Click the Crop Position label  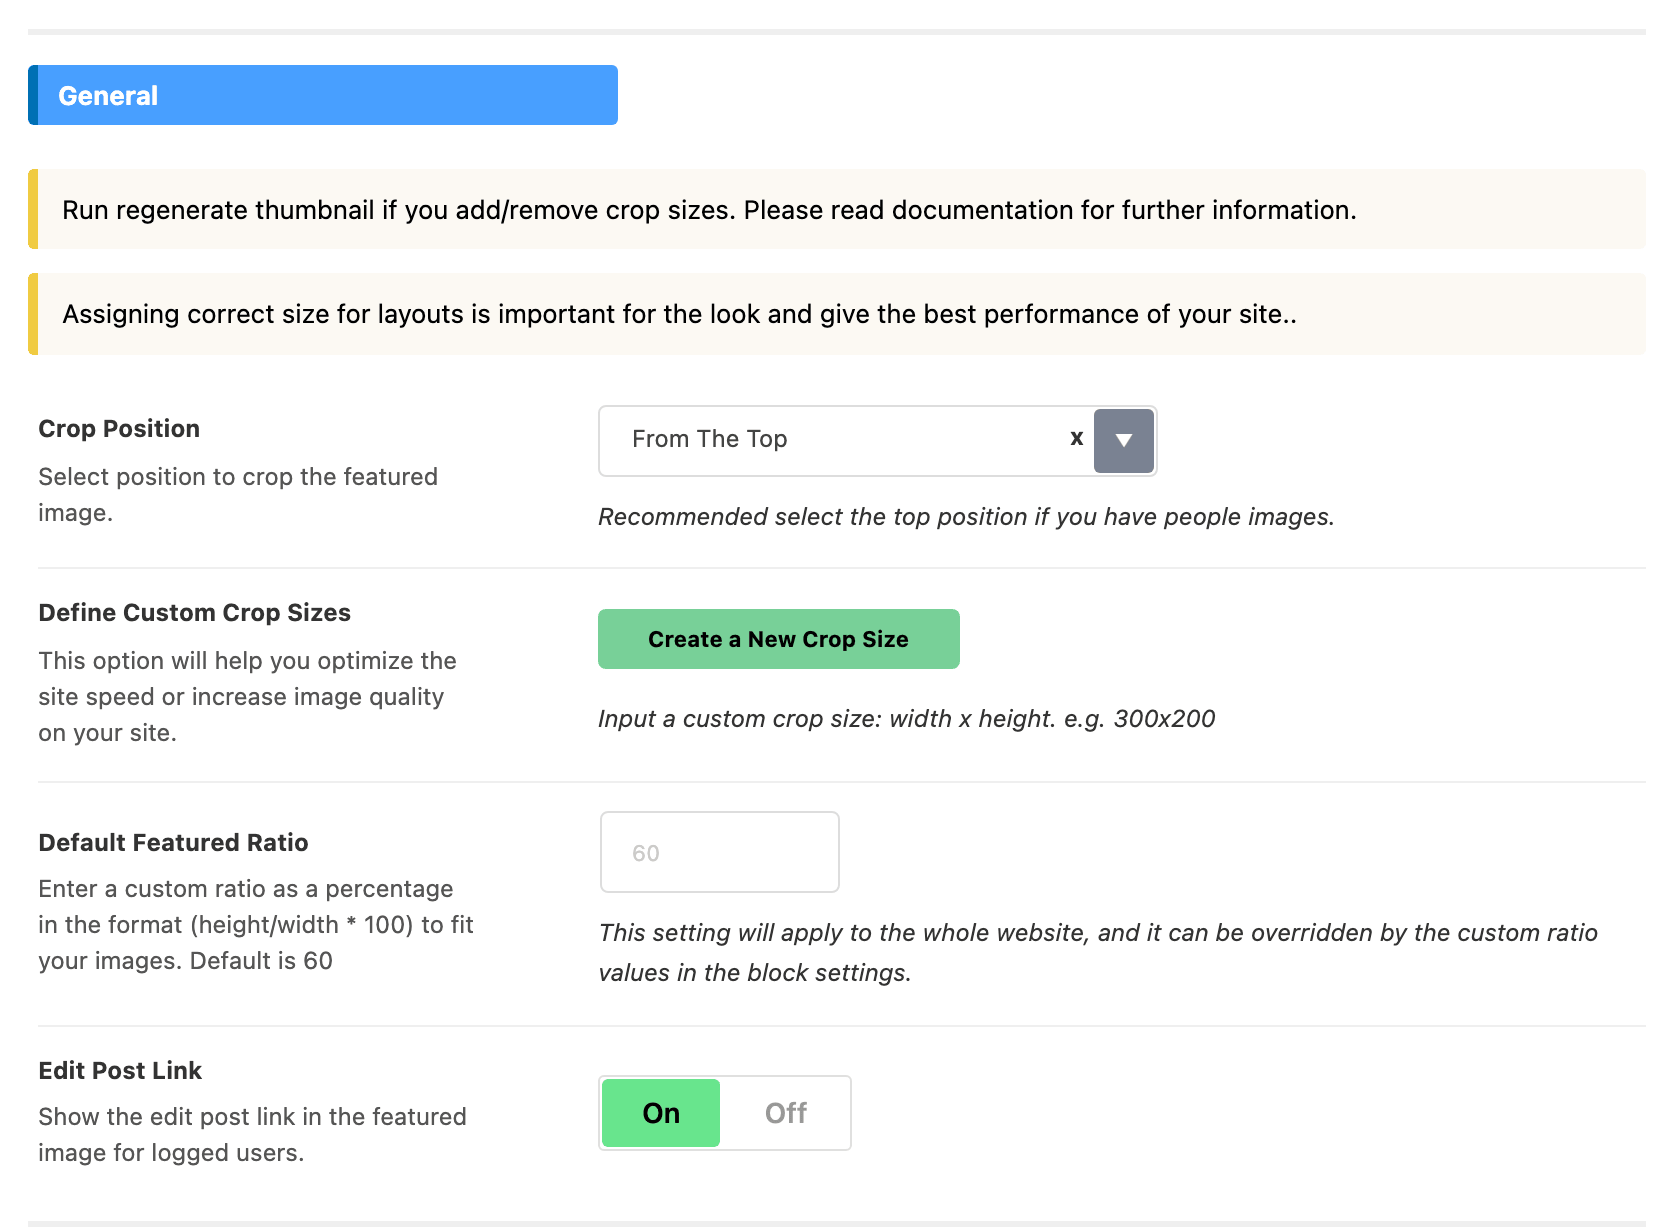(x=119, y=428)
